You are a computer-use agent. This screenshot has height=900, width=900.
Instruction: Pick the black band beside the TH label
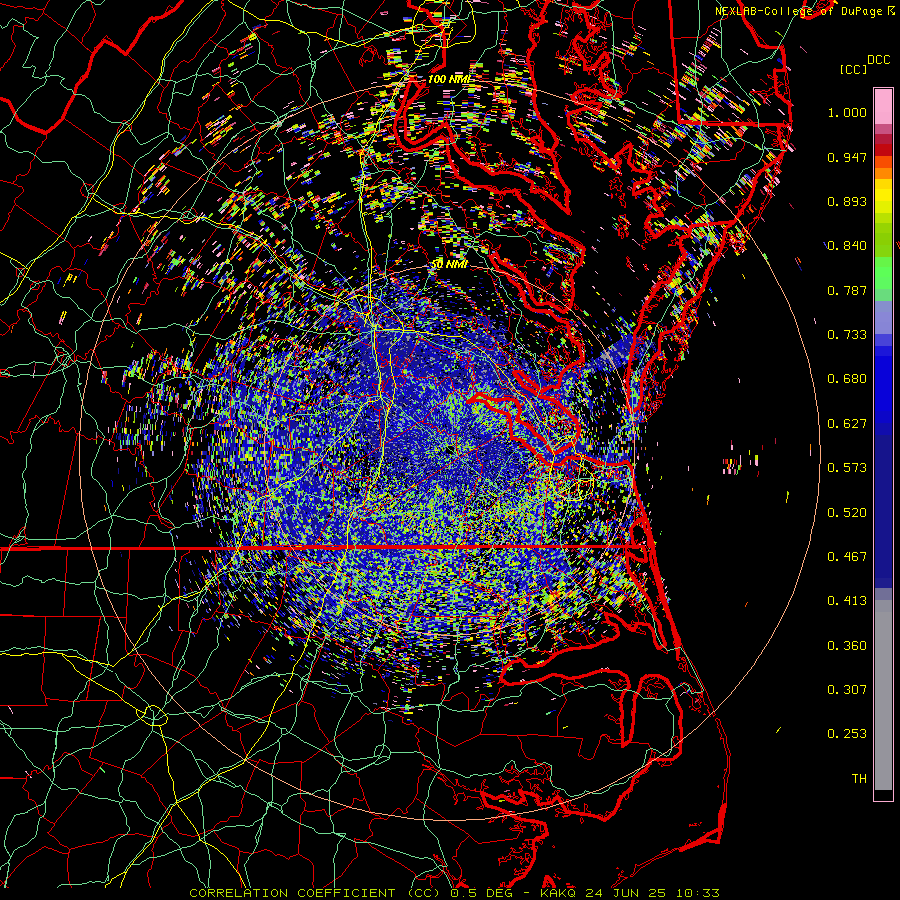[883, 794]
